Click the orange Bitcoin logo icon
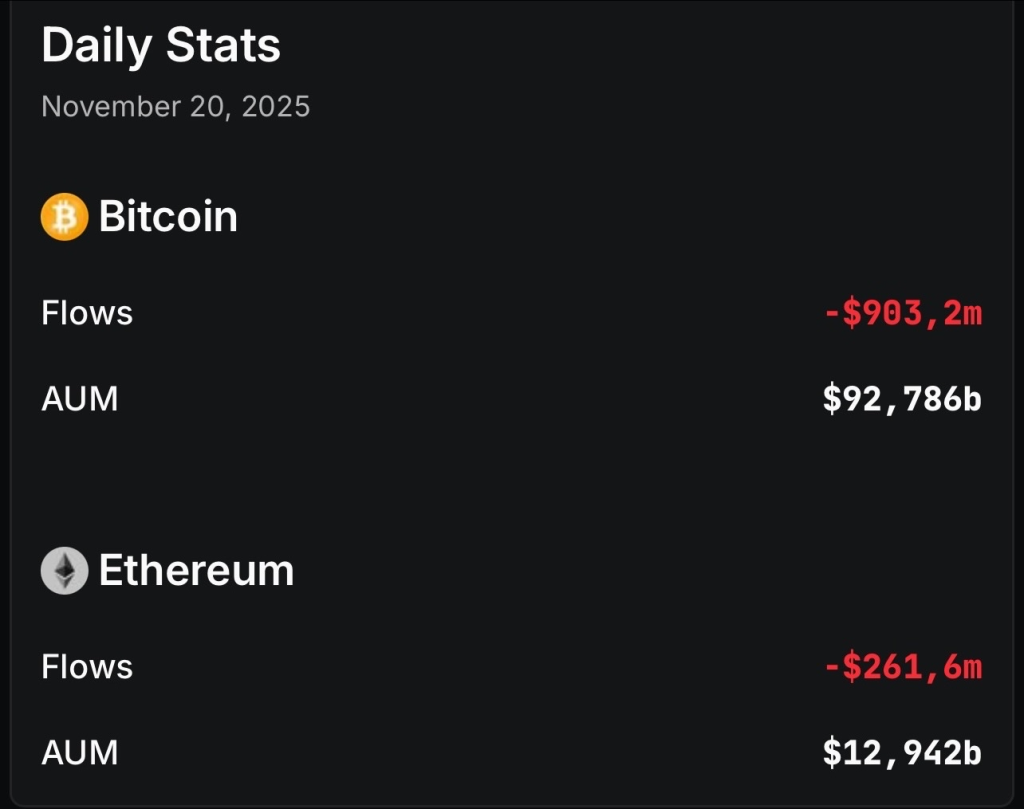The height and width of the screenshot is (809, 1024). pyautogui.click(x=64, y=217)
